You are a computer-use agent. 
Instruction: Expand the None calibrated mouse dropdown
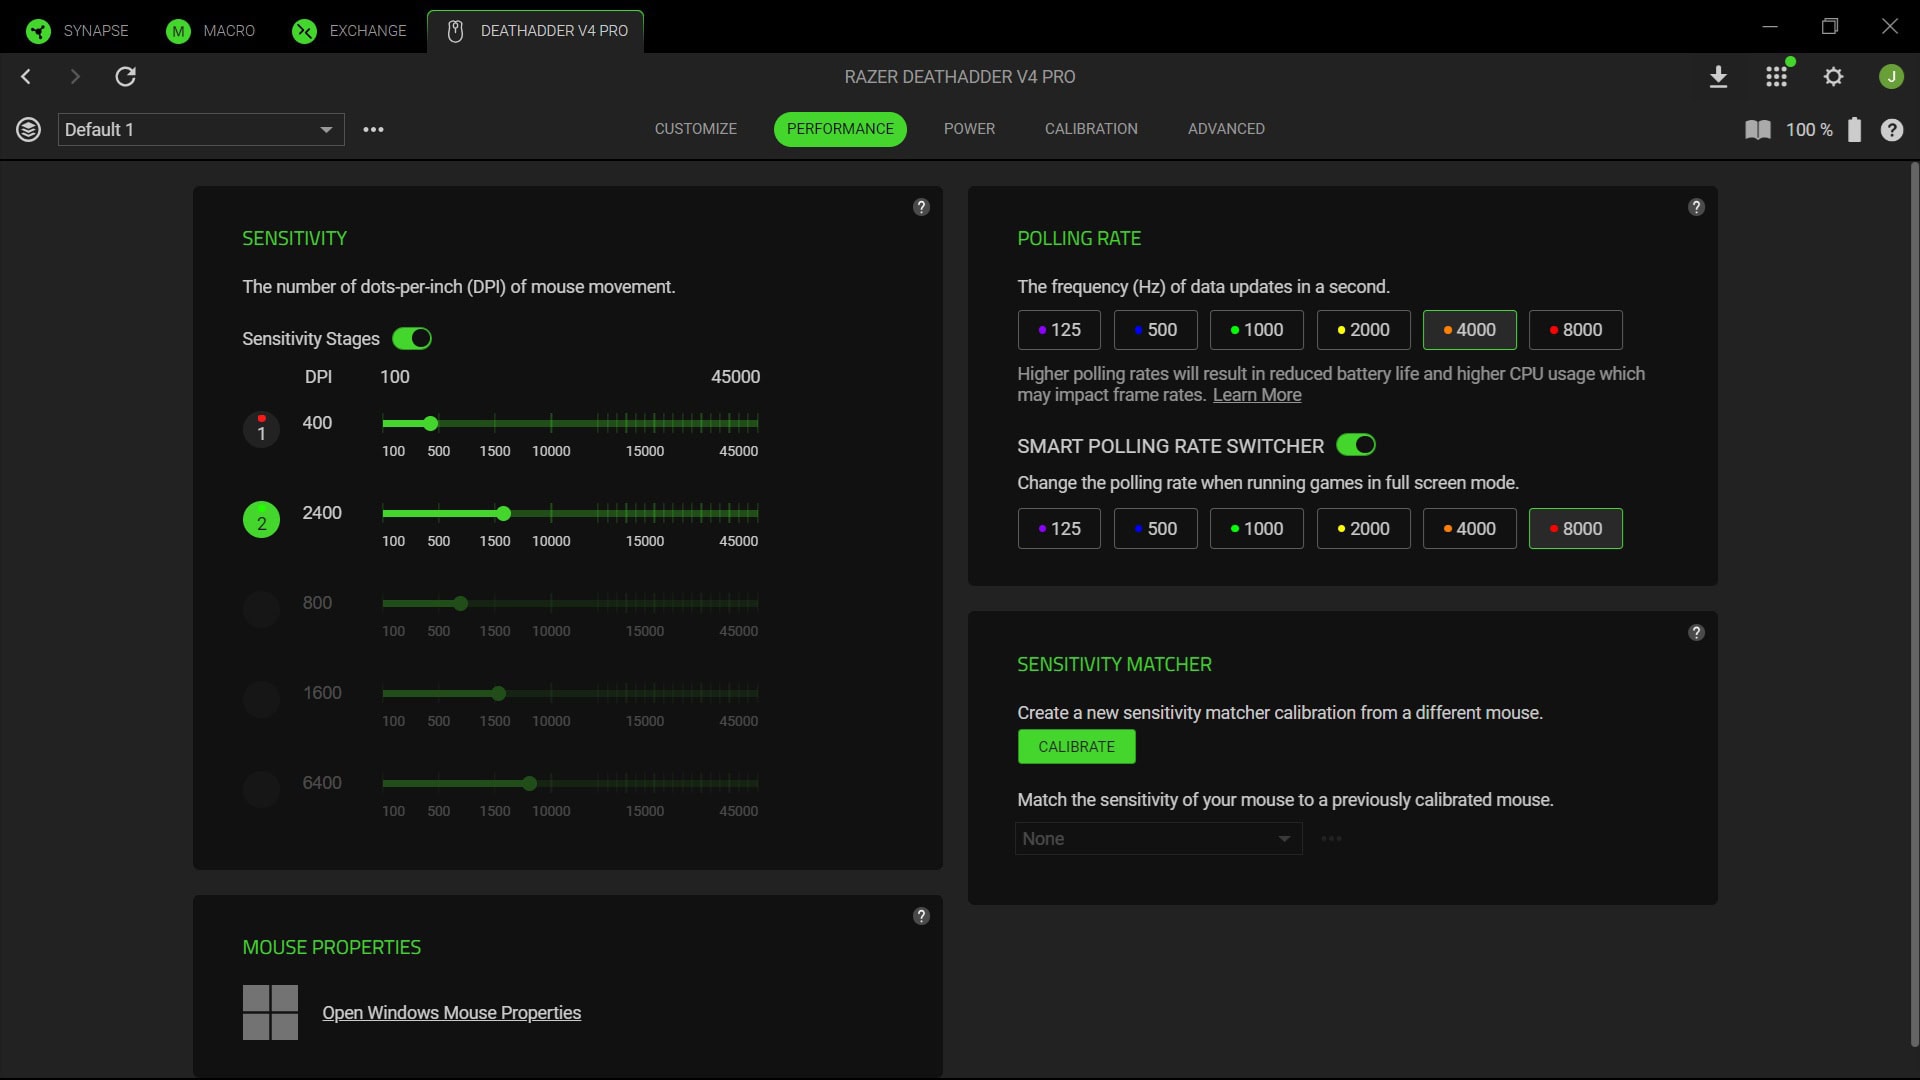tap(1159, 839)
